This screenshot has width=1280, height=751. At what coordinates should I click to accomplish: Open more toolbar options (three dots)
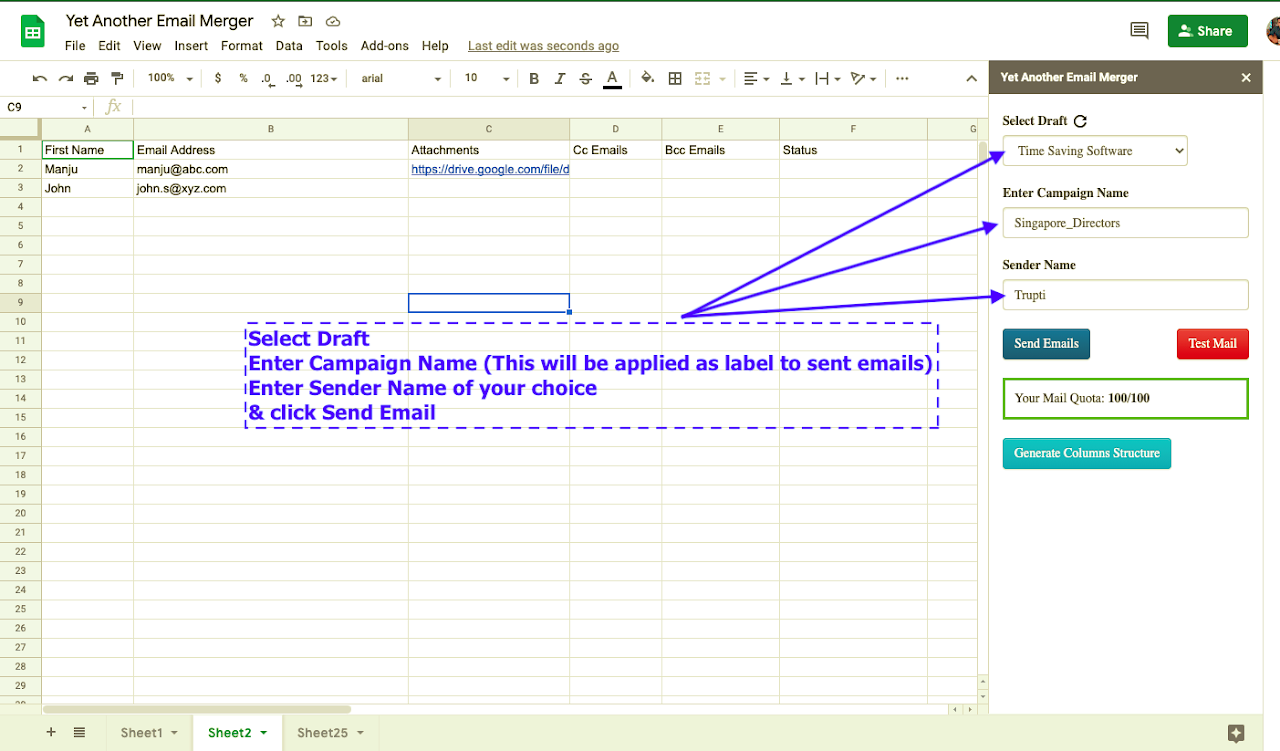pos(902,78)
